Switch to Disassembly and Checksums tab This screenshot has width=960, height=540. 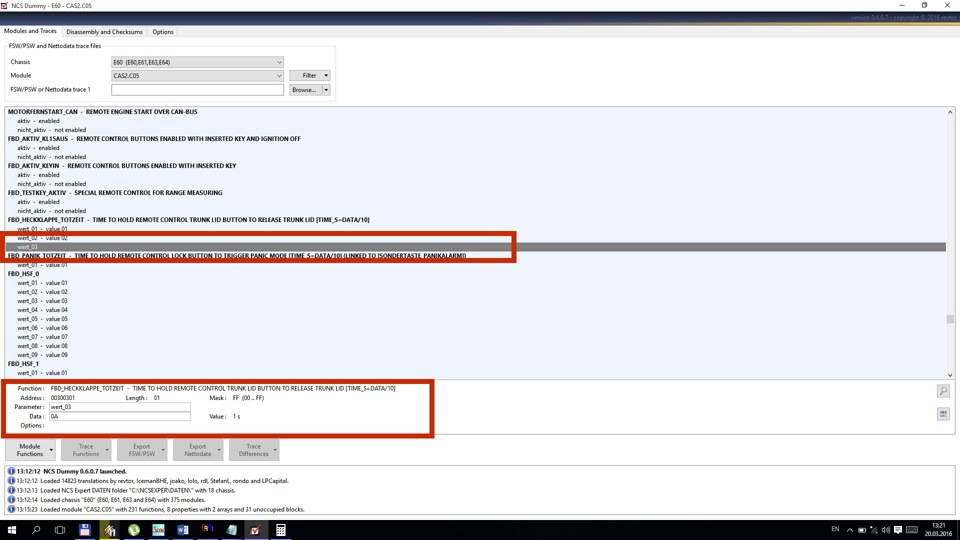click(x=104, y=32)
